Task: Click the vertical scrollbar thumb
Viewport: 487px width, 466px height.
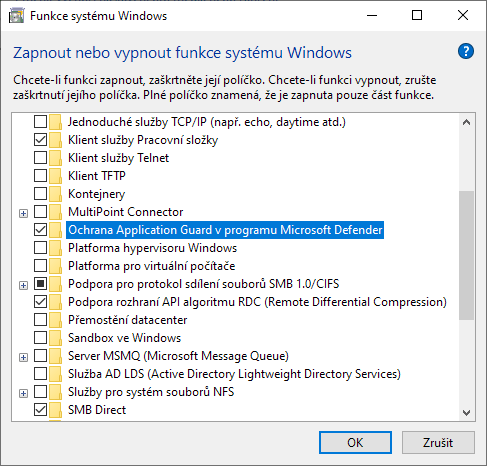Action: [x=466, y=255]
